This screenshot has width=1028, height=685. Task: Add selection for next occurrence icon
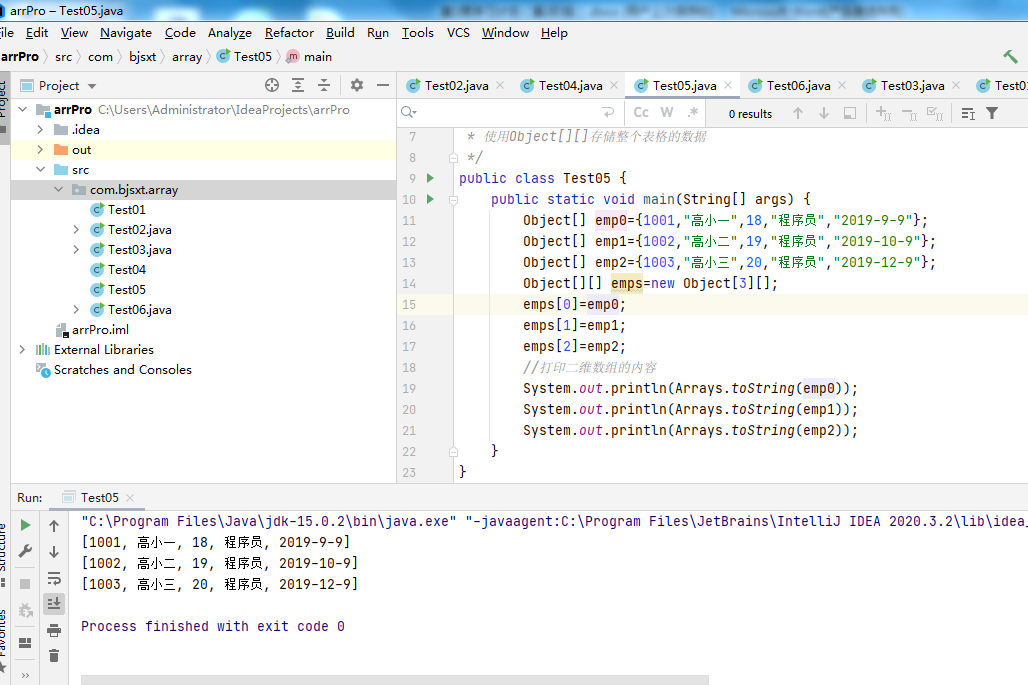click(883, 113)
